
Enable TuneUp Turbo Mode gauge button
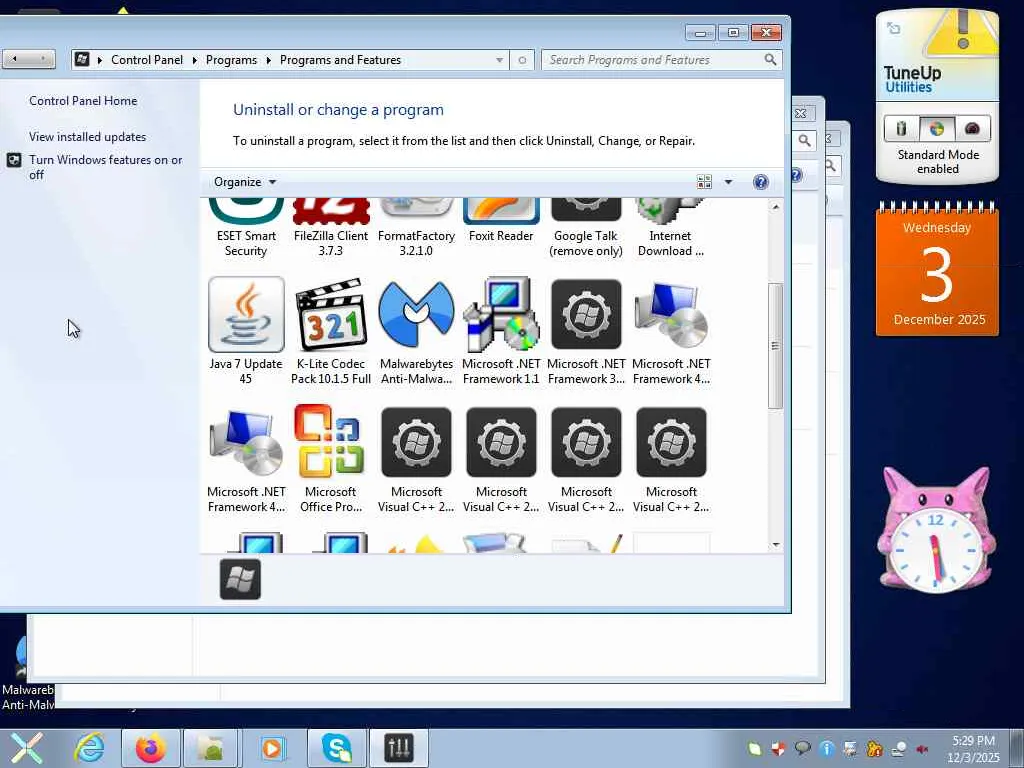pyautogui.click(x=972, y=129)
